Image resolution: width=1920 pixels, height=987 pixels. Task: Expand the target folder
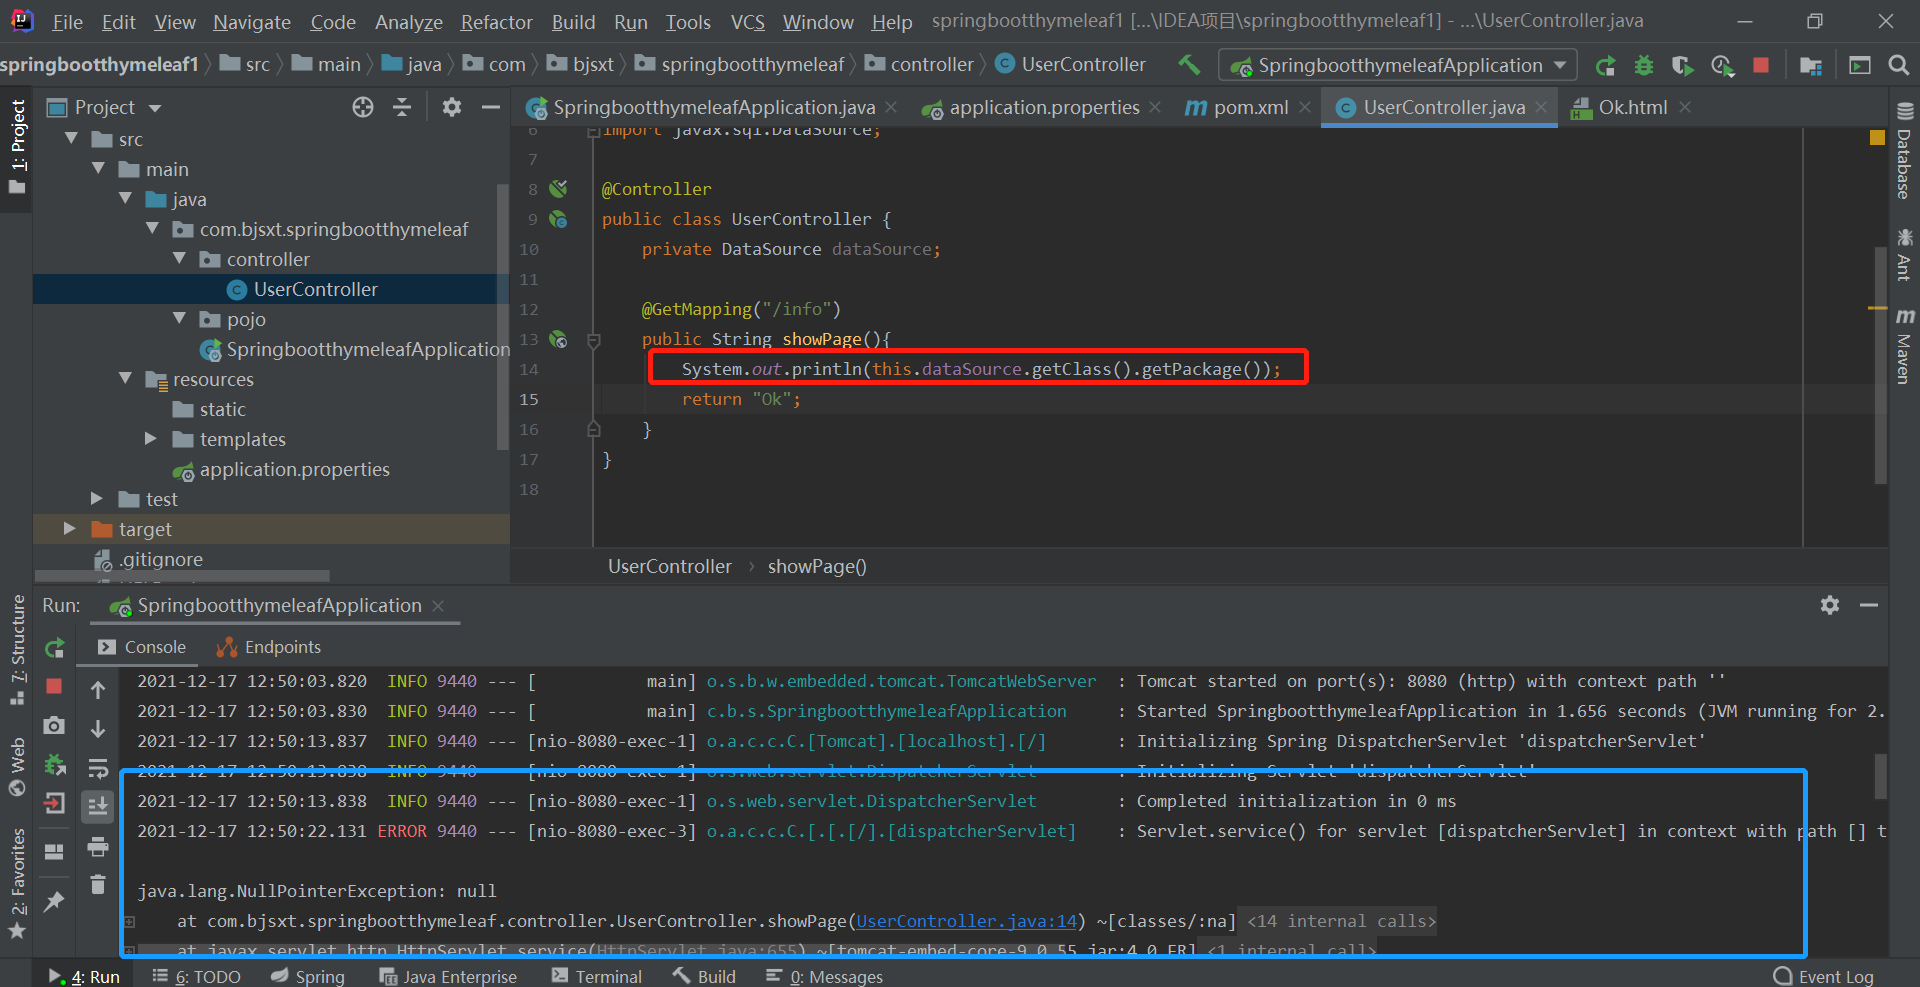(70, 529)
